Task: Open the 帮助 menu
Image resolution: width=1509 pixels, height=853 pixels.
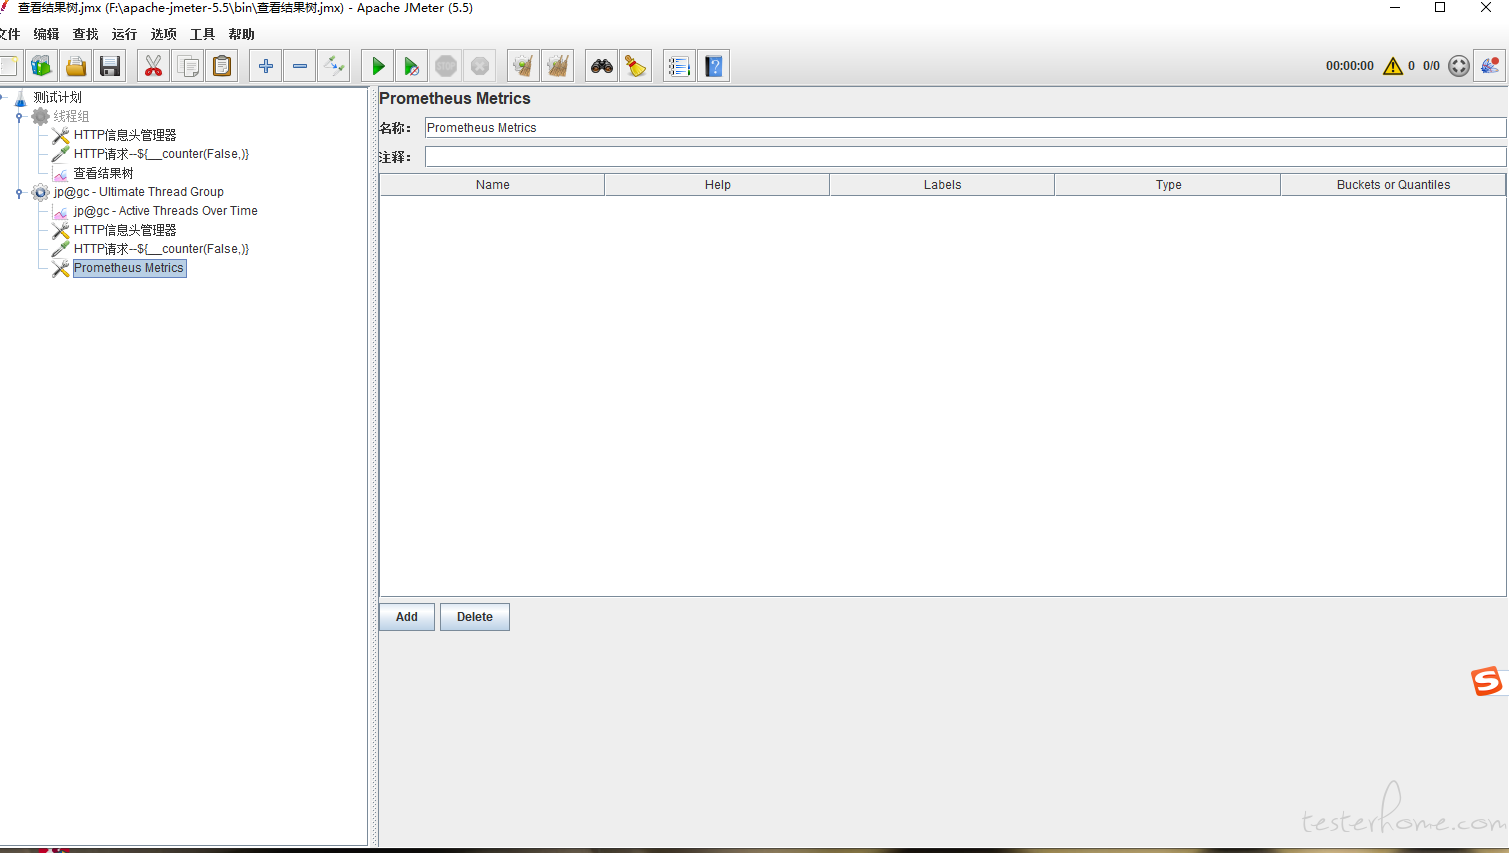Action: [x=241, y=34]
